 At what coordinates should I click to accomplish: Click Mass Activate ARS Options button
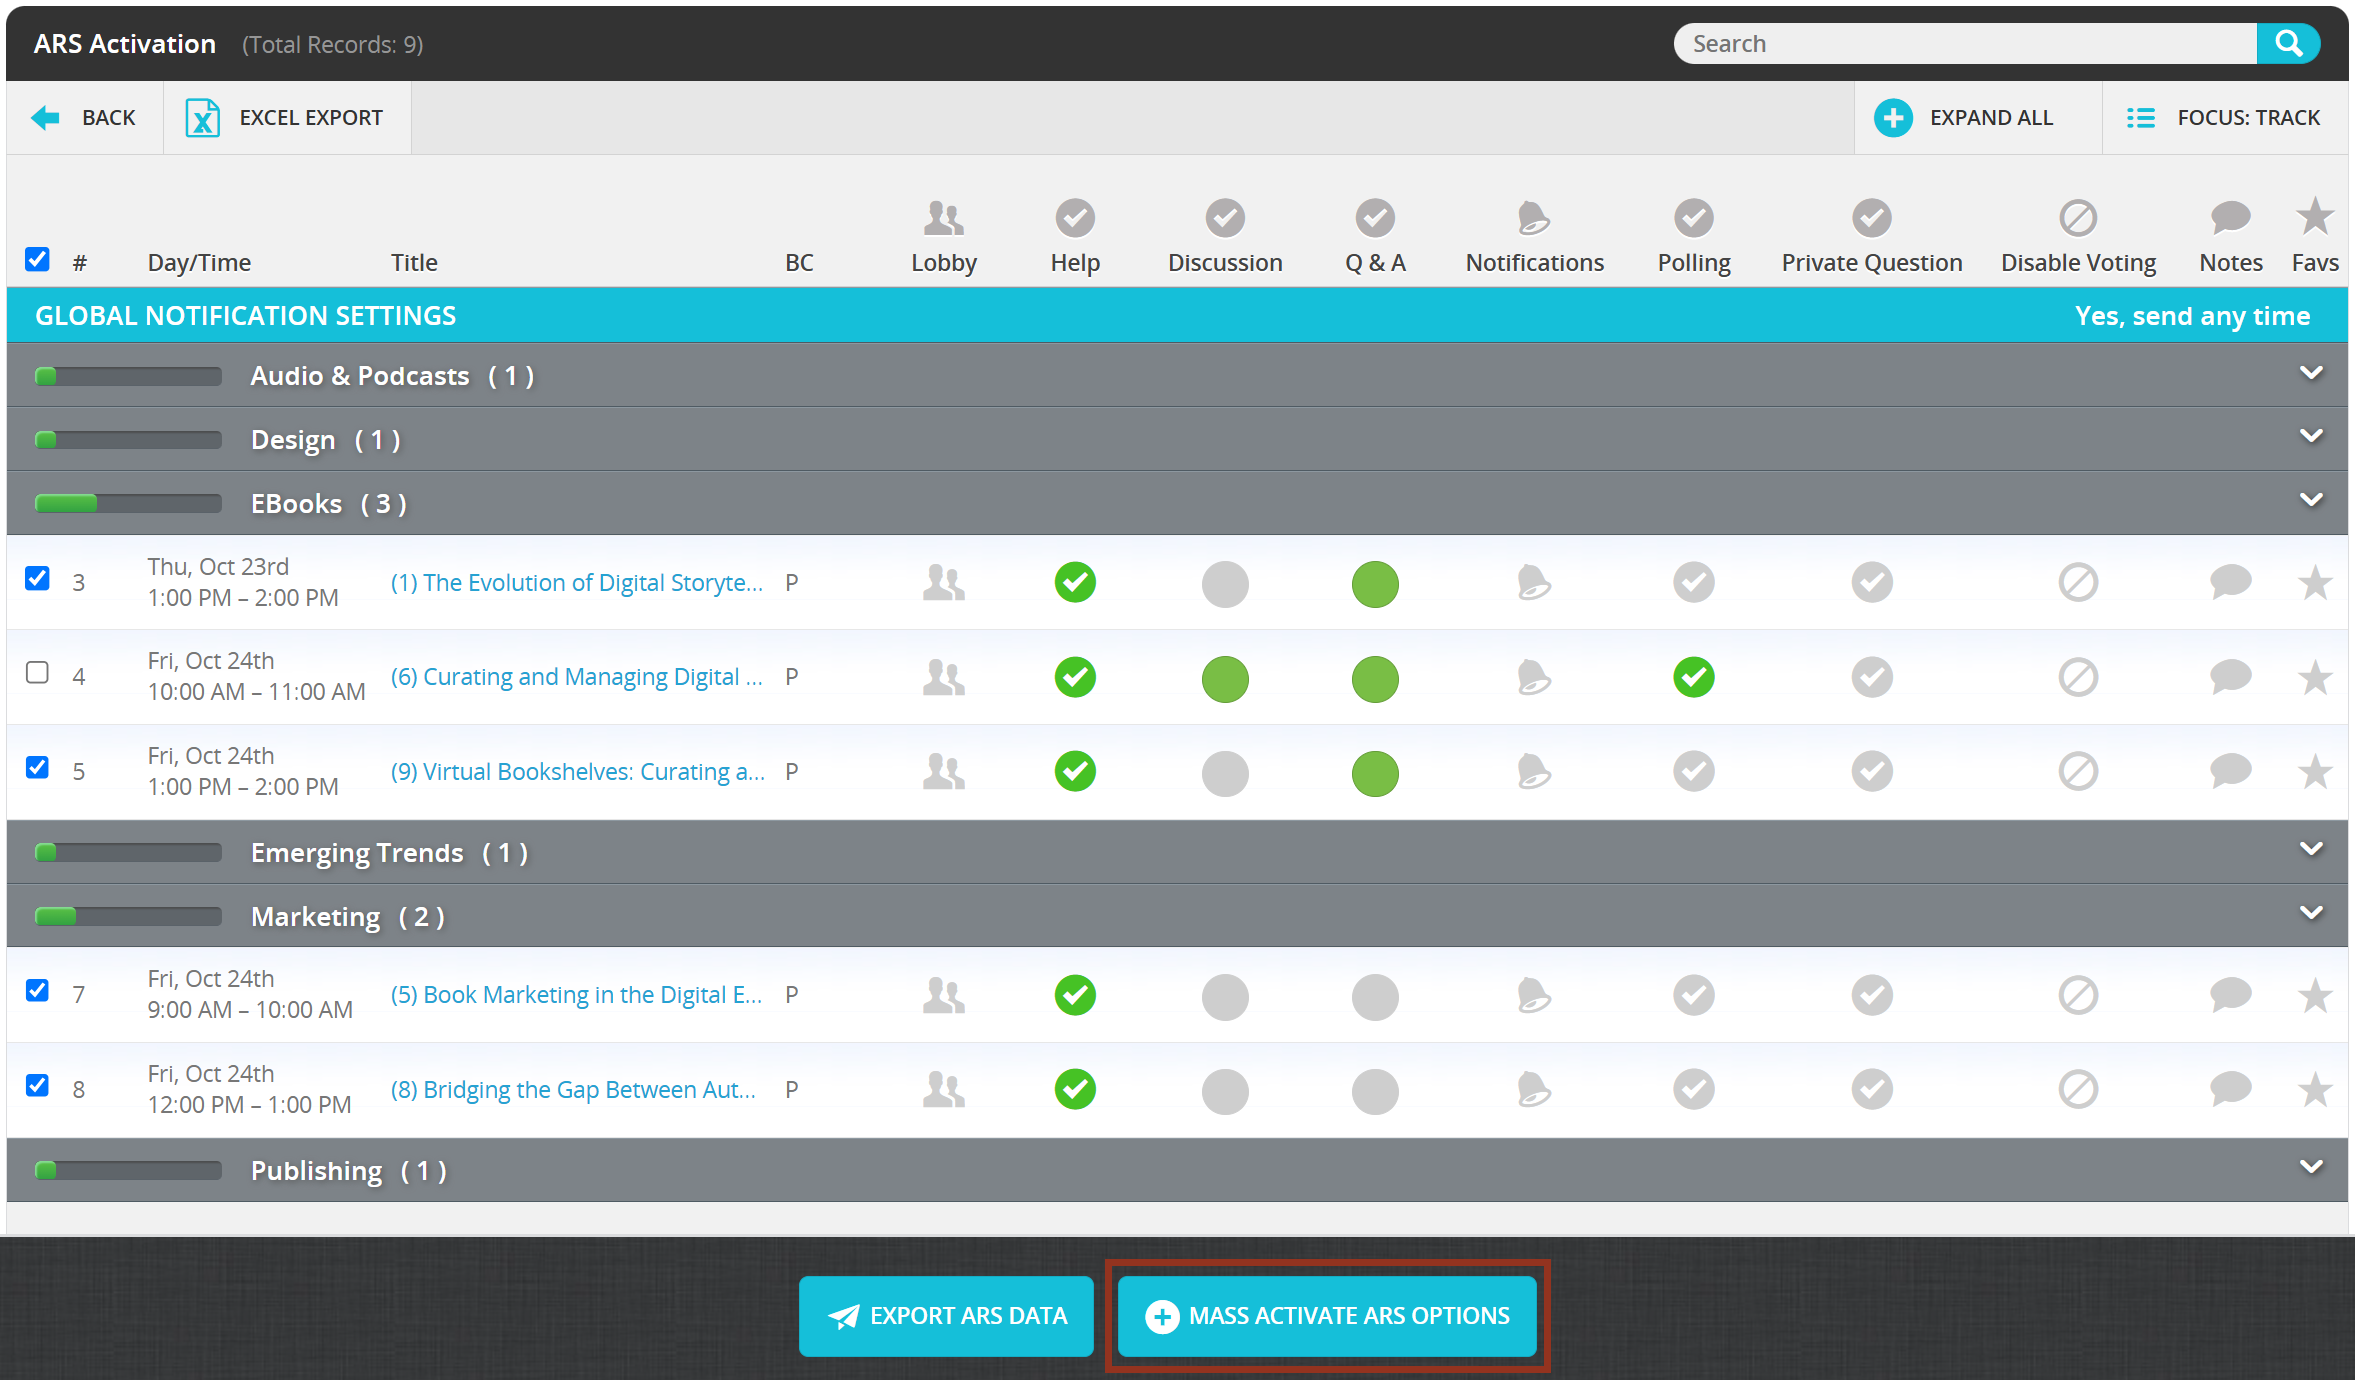pos(1327,1316)
